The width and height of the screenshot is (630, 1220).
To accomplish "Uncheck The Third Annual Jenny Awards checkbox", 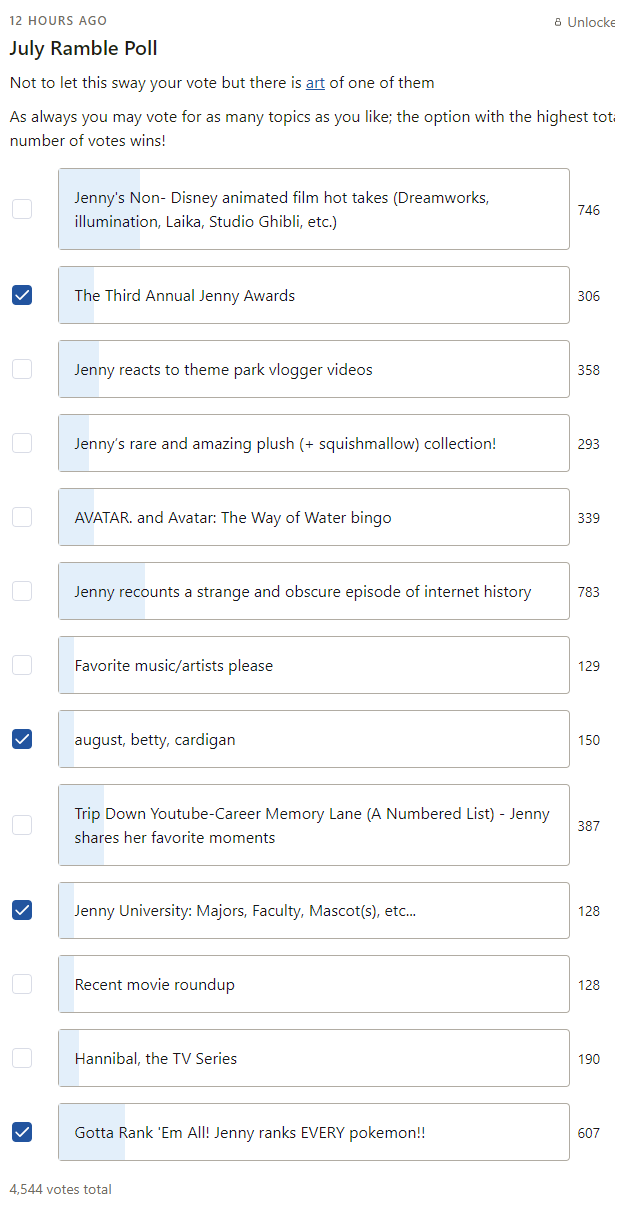I will (x=22, y=295).
